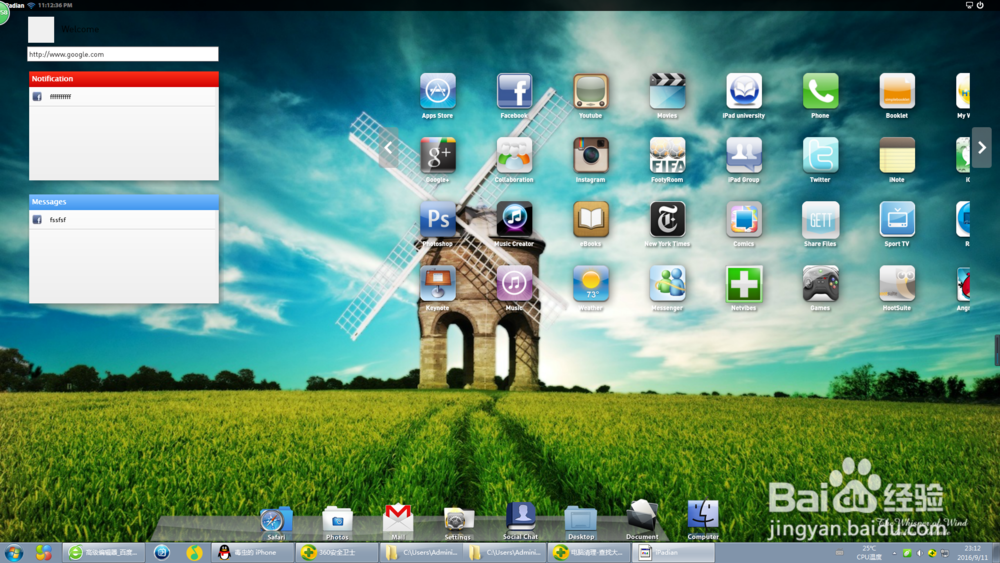The image size is (1000, 563).
Task: Open Mail in the dock
Action: point(398,518)
